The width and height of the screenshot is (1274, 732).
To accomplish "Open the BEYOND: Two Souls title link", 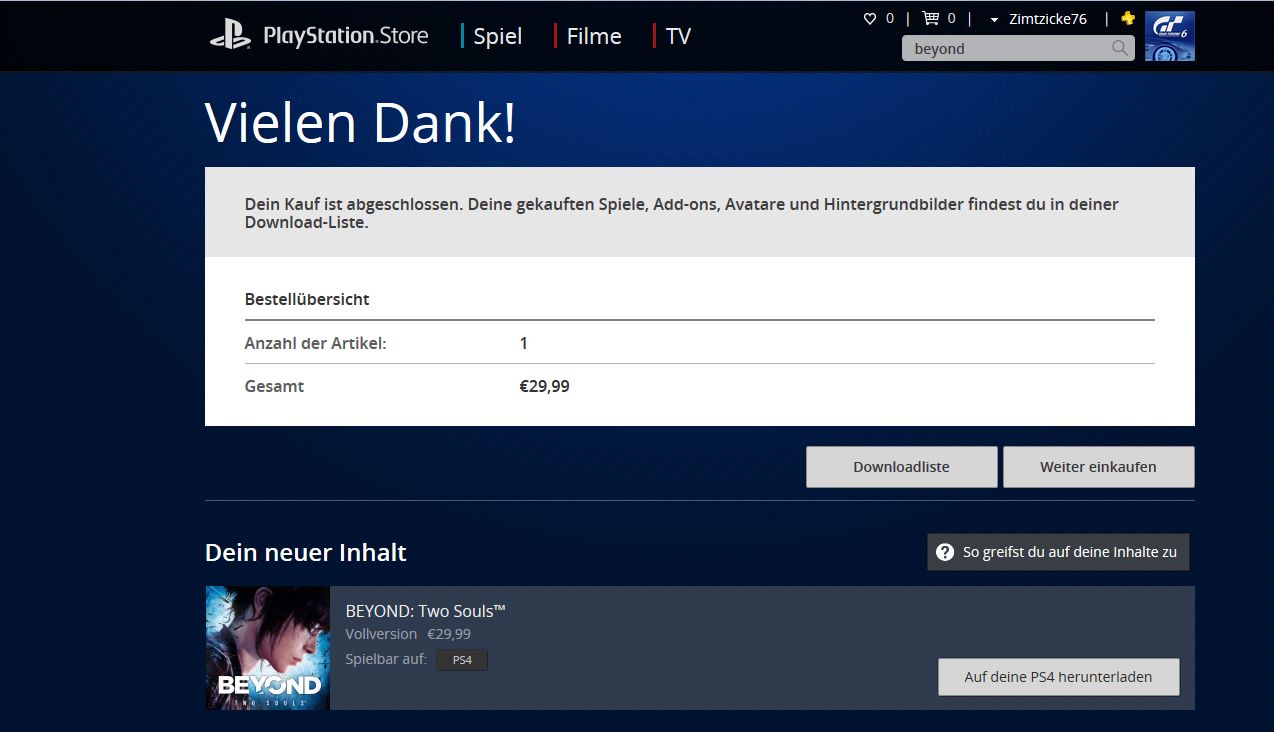I will click(x=426, y=611).
